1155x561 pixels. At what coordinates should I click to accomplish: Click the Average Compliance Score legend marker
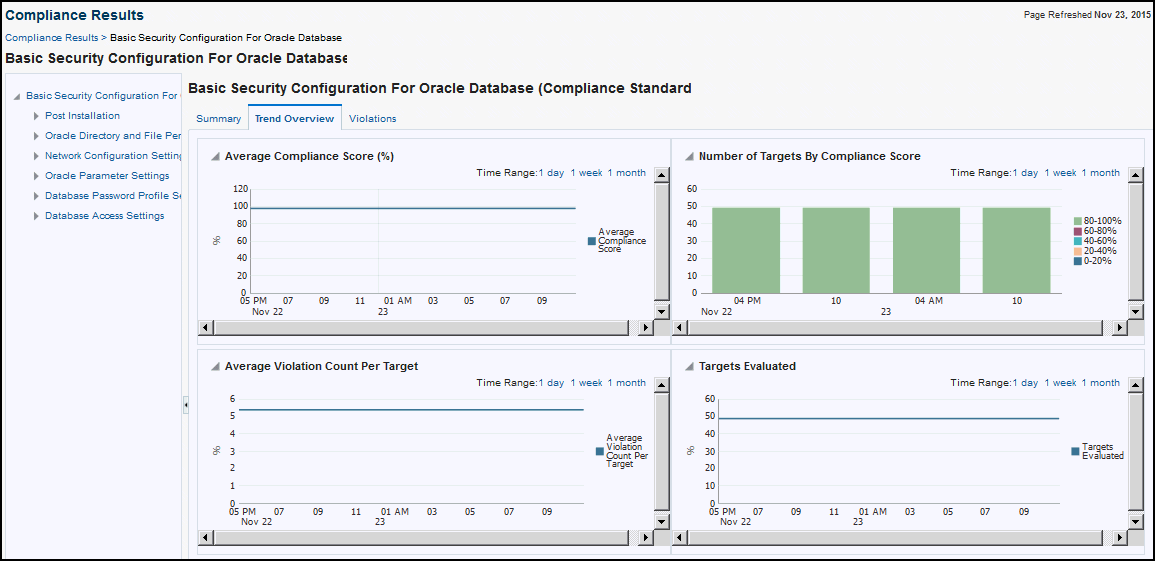pyautogui.click(x=591, y=241)
